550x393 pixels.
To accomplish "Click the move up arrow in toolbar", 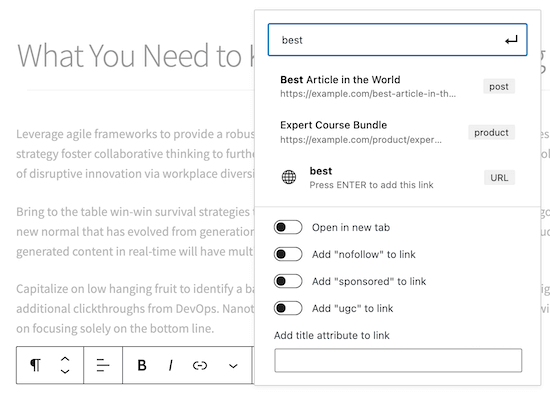I will 65,359.
